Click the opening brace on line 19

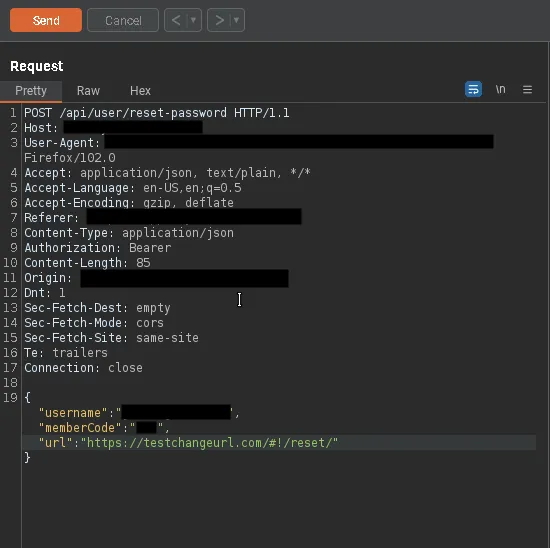[x=27, y=398]
